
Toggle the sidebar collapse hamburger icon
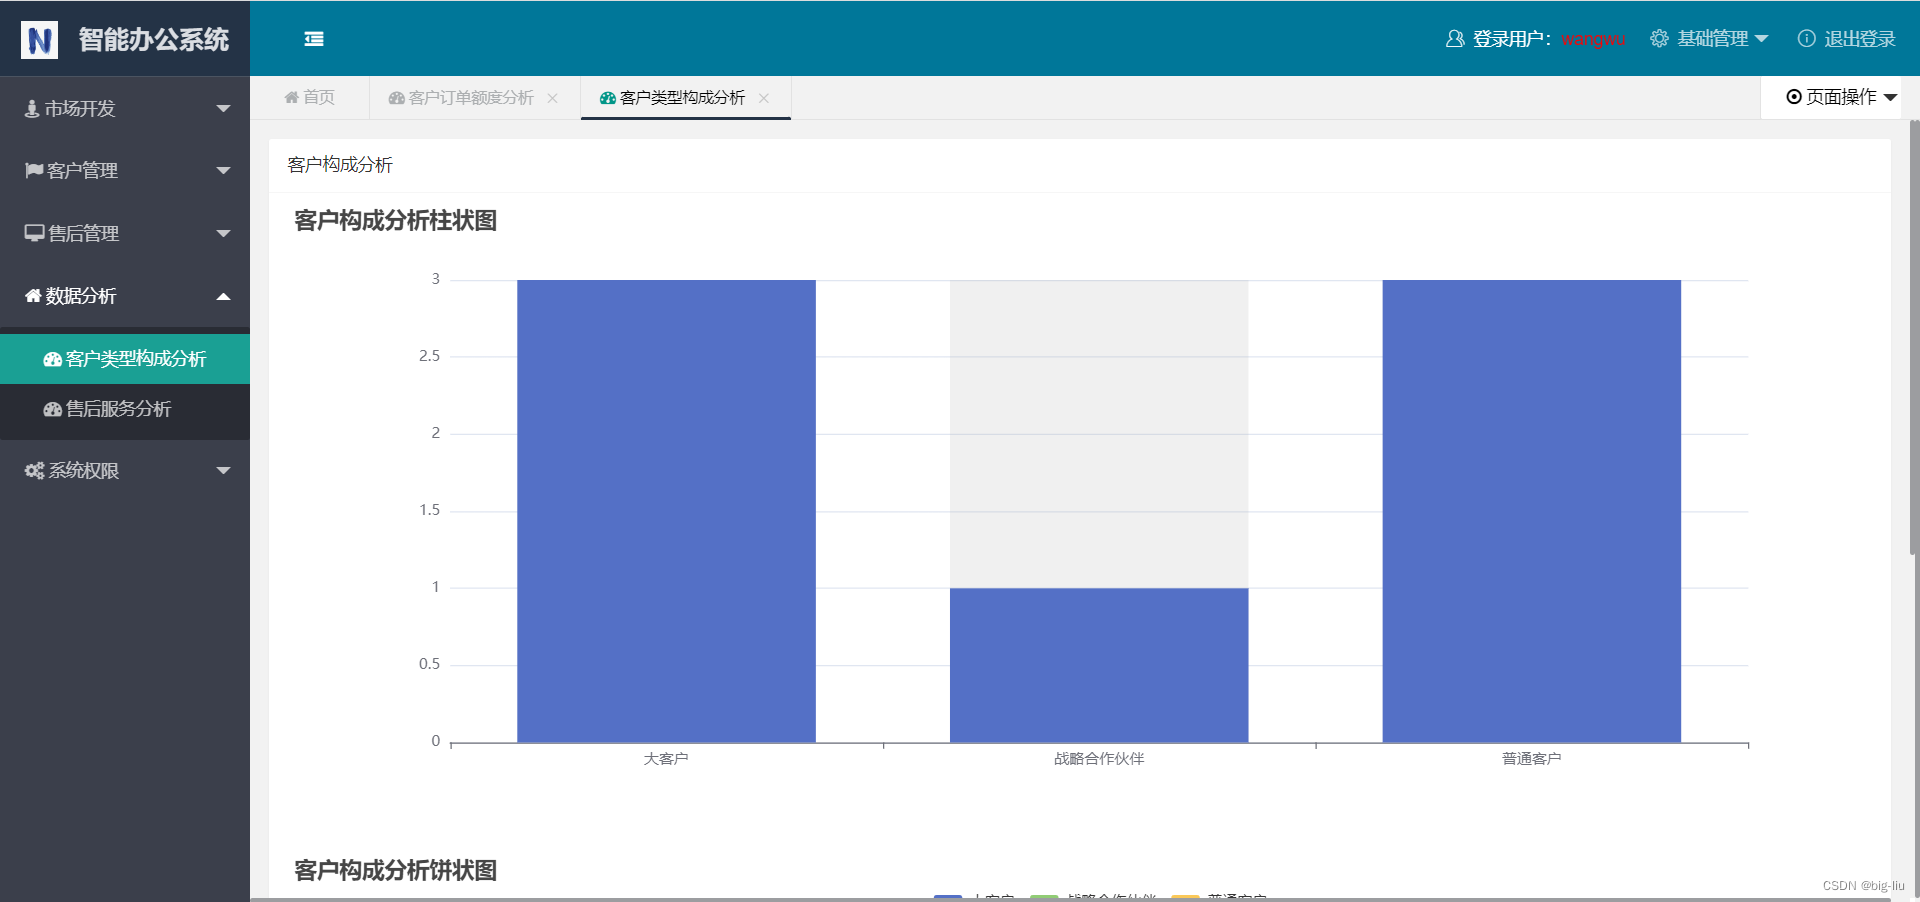point(314,39)
